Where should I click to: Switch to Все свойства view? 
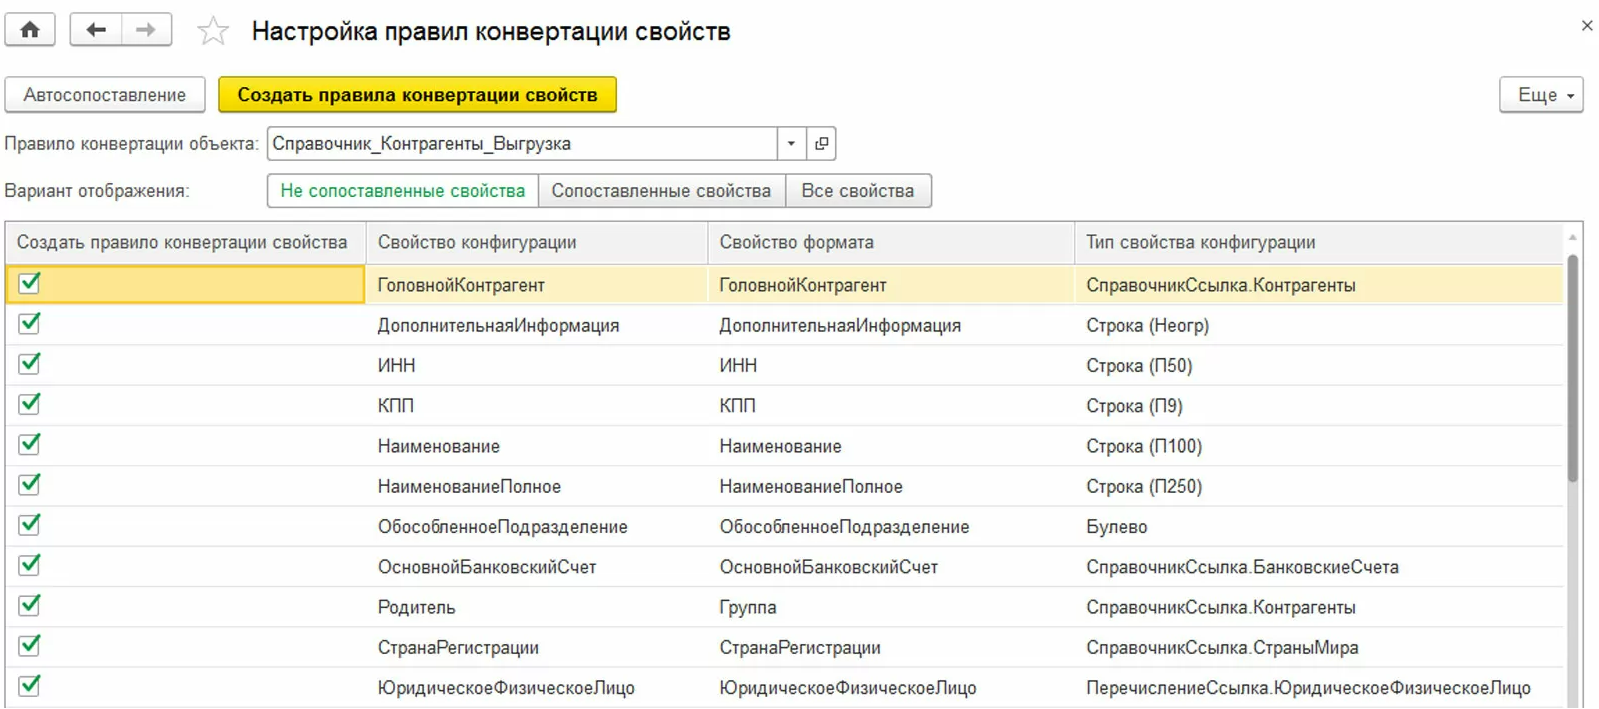(x=857, y=191)
